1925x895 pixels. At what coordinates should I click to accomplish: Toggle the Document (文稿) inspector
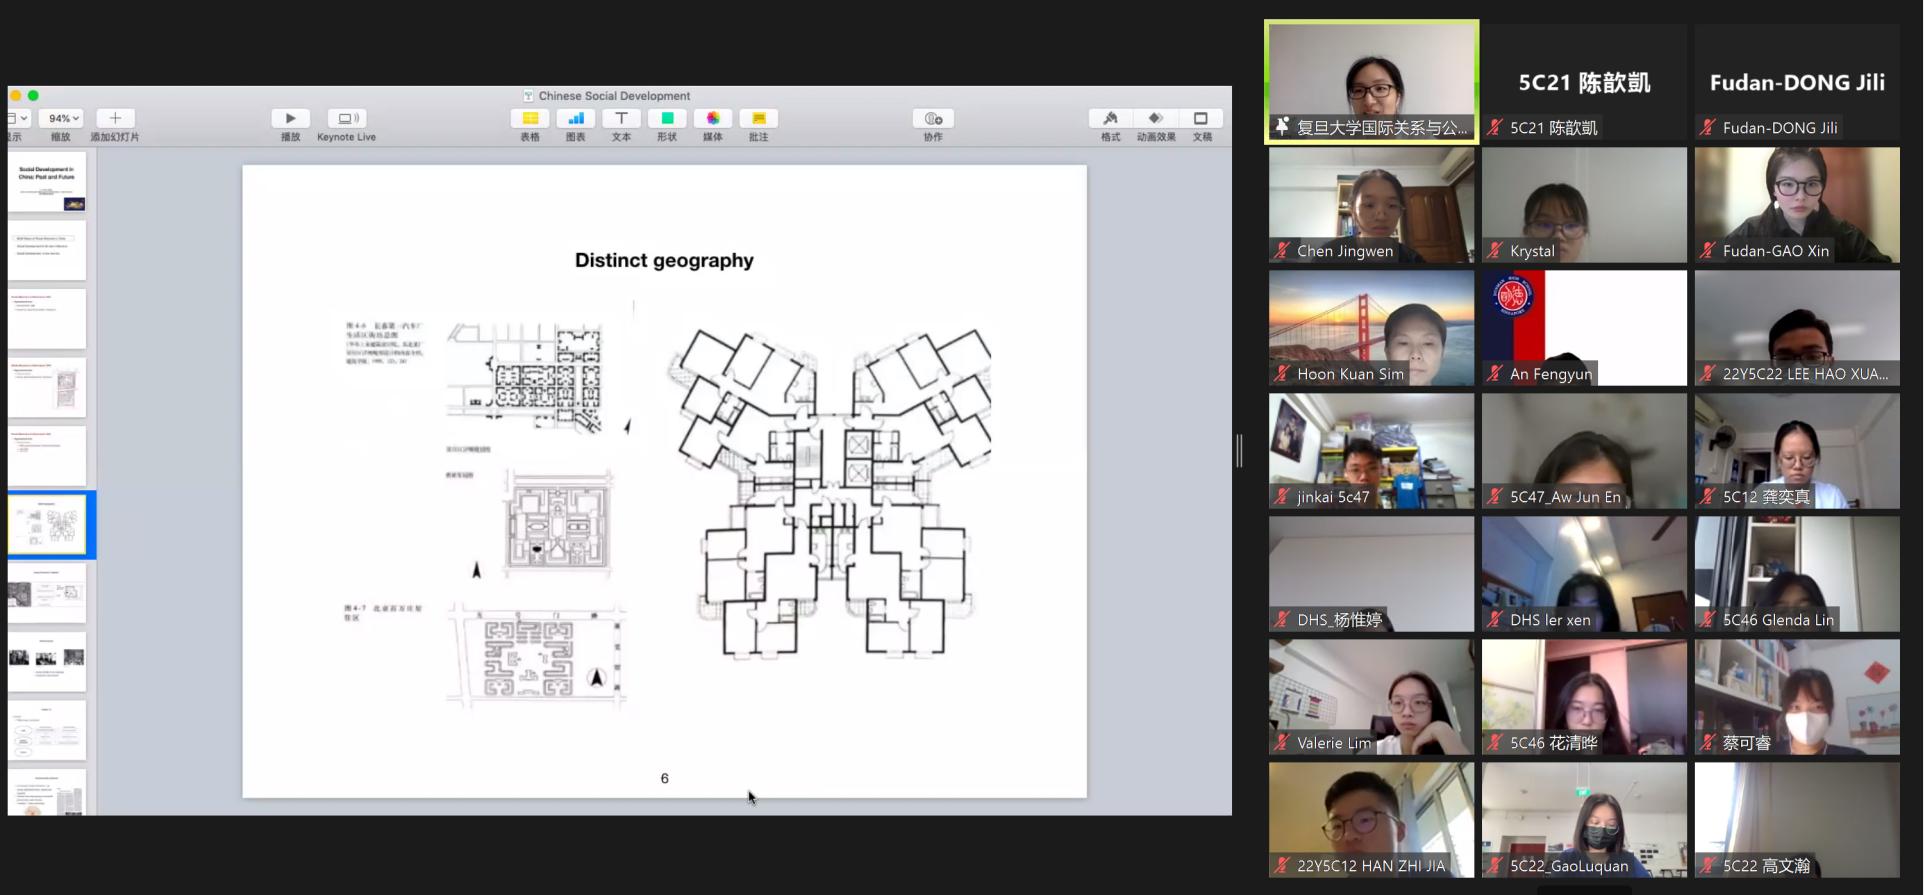point(1201,118)
